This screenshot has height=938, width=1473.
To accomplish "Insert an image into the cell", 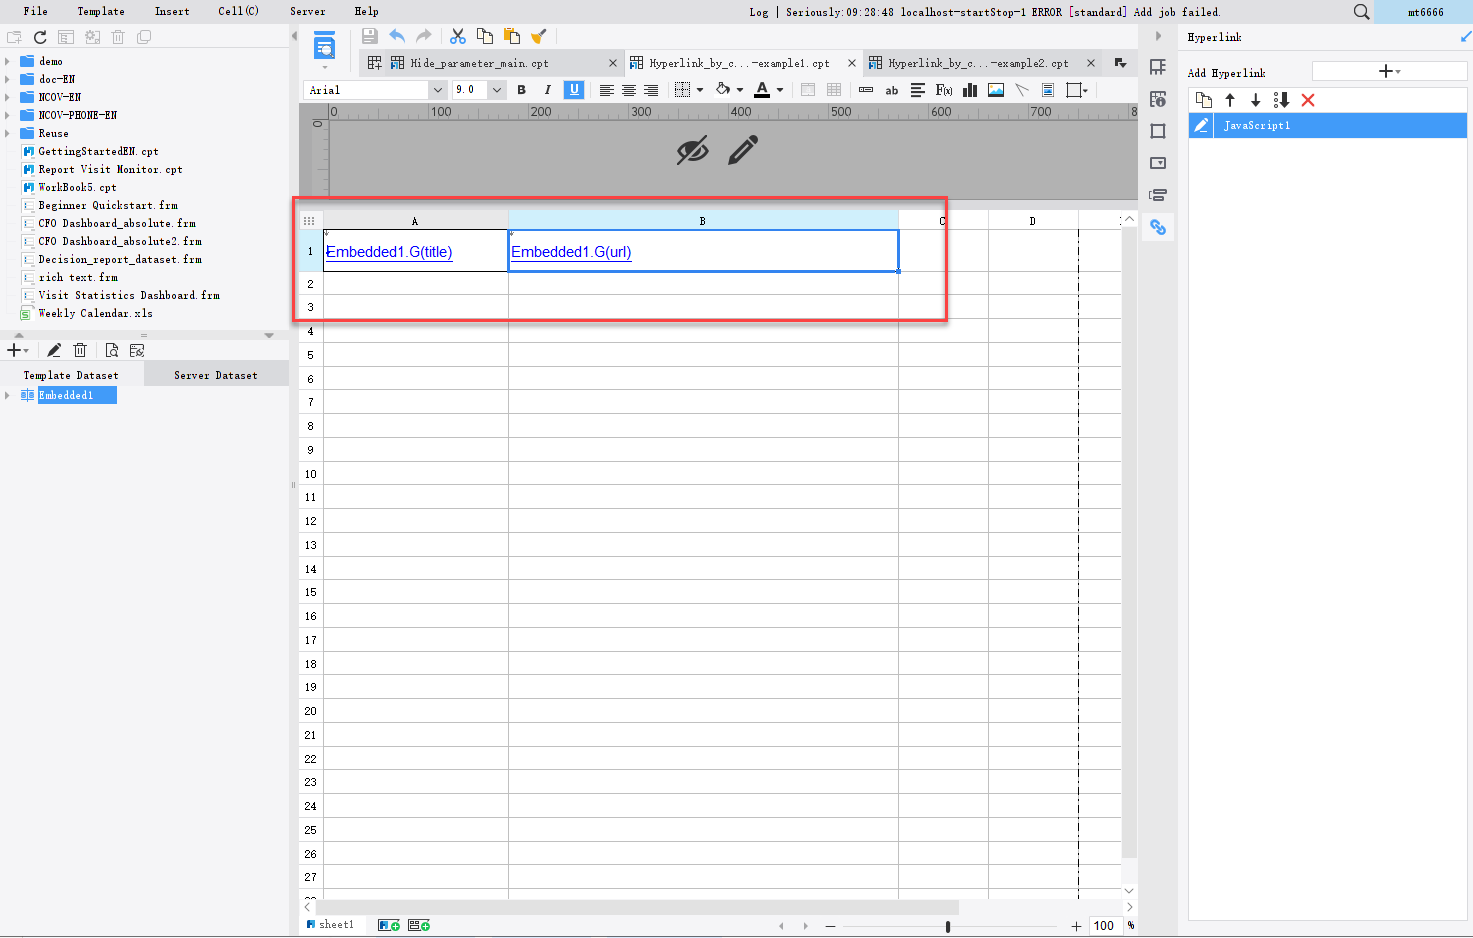I will (996, 90).
